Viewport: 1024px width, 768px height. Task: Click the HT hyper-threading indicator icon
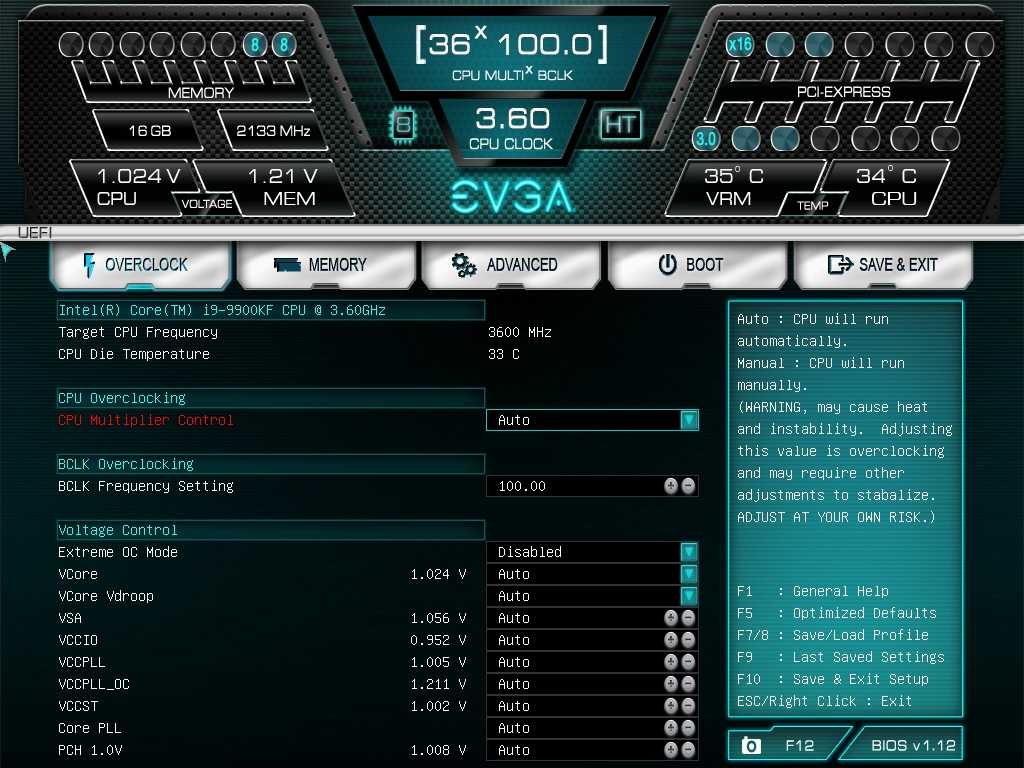click(x=620, y=124)
